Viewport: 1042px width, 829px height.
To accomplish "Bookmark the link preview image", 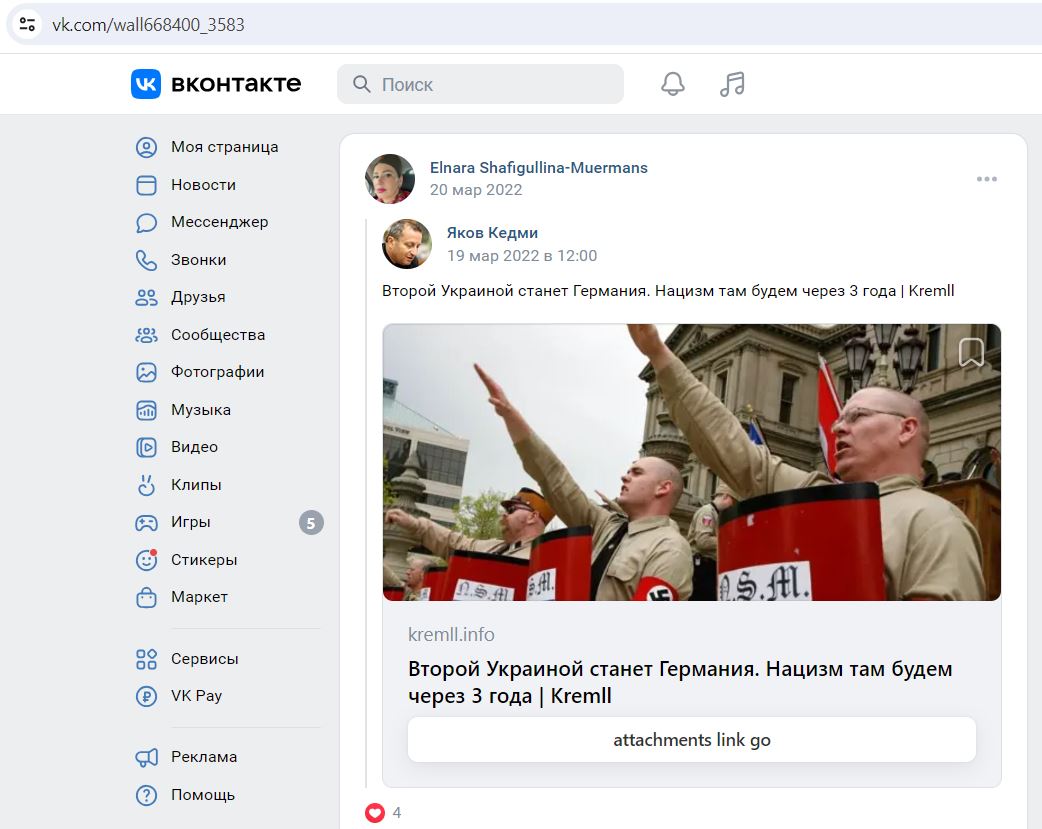I will [971, 352].
